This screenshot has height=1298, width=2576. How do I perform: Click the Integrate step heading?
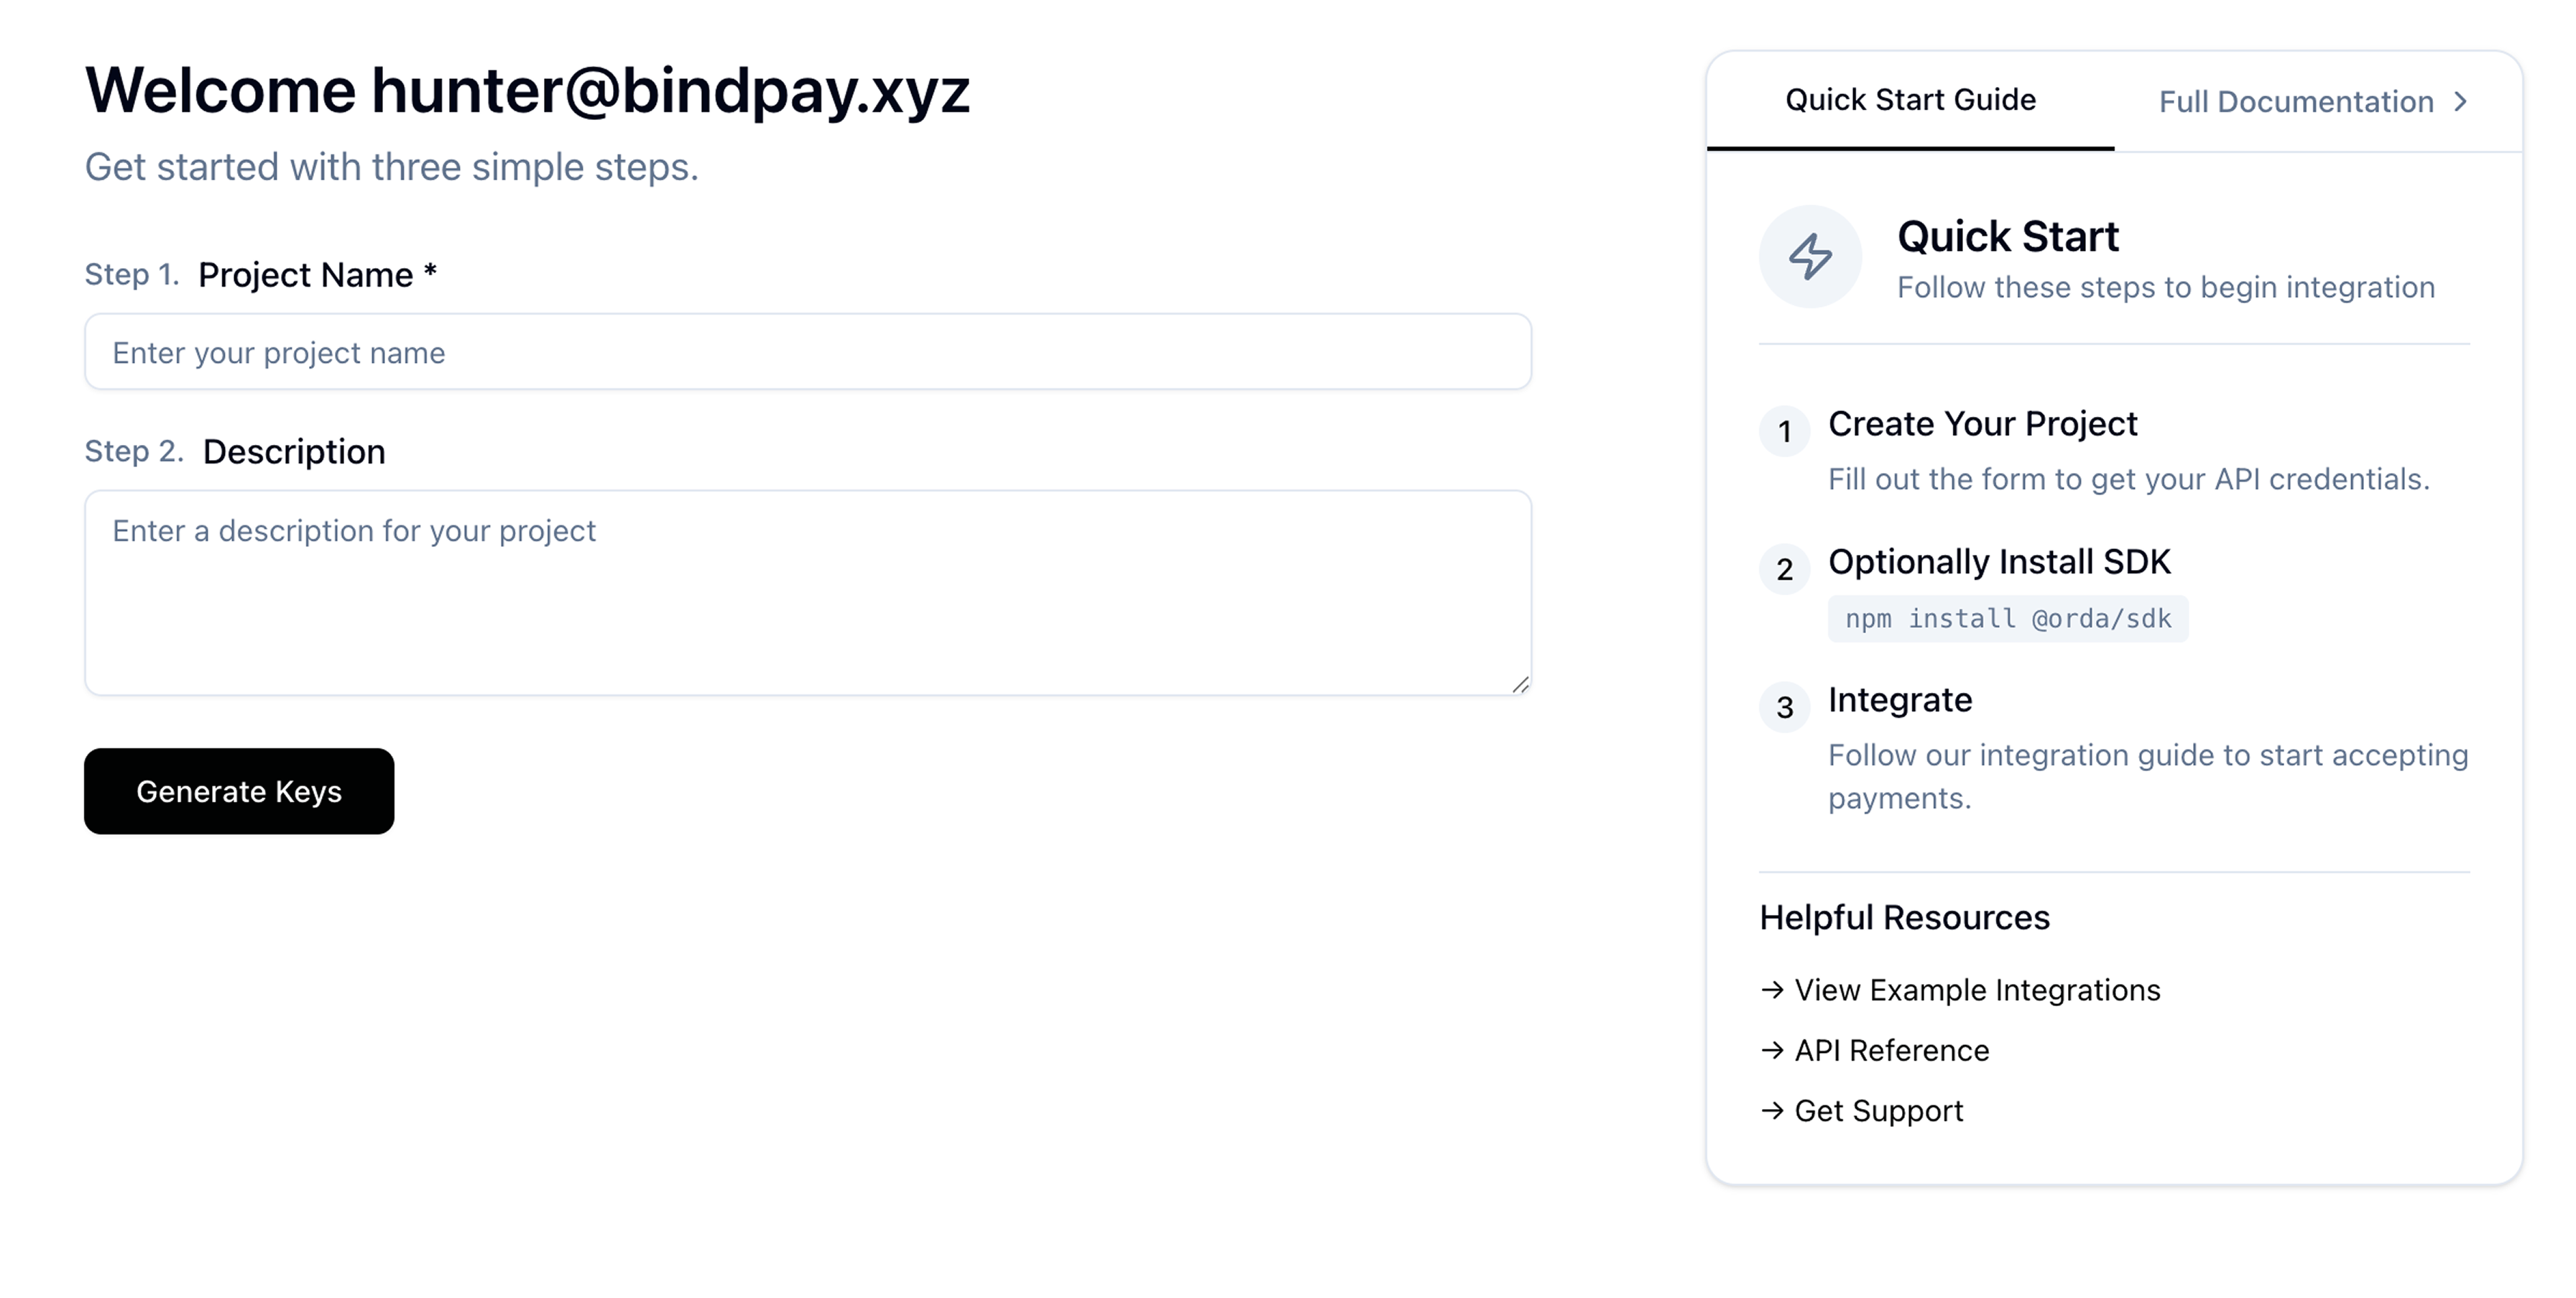tap(1900, 700)
